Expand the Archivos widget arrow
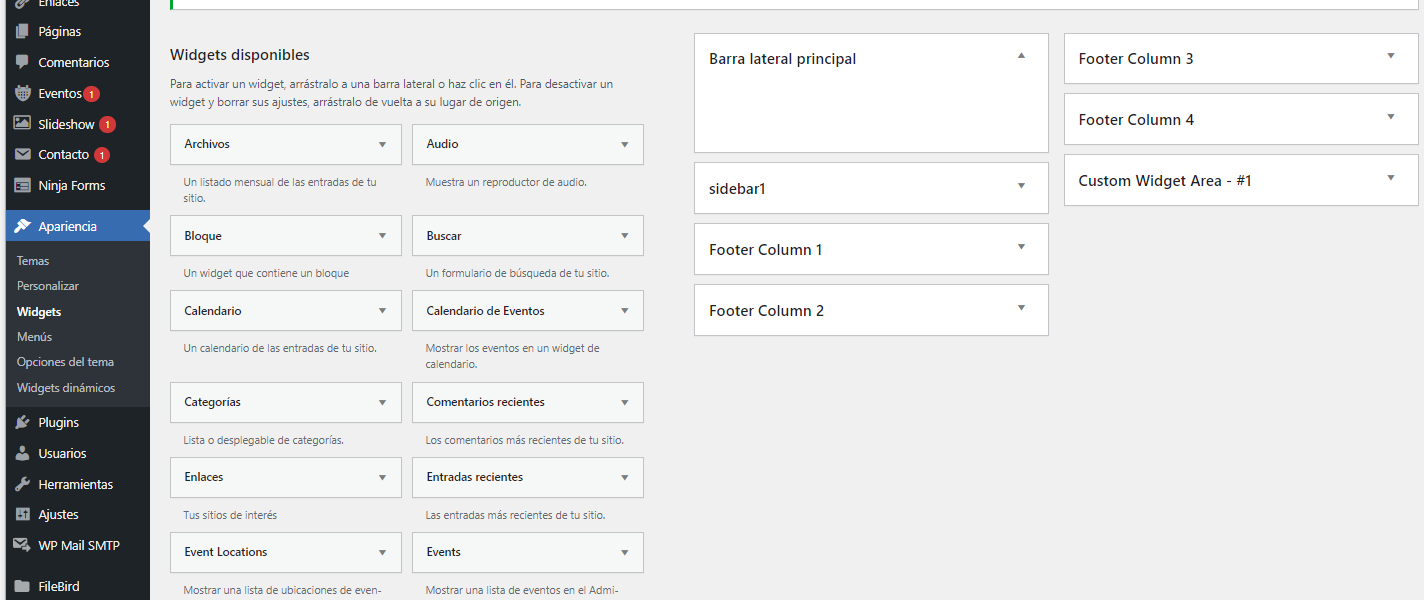The width and height of the screenshot is (1424, 600). [x=382, y=144]
